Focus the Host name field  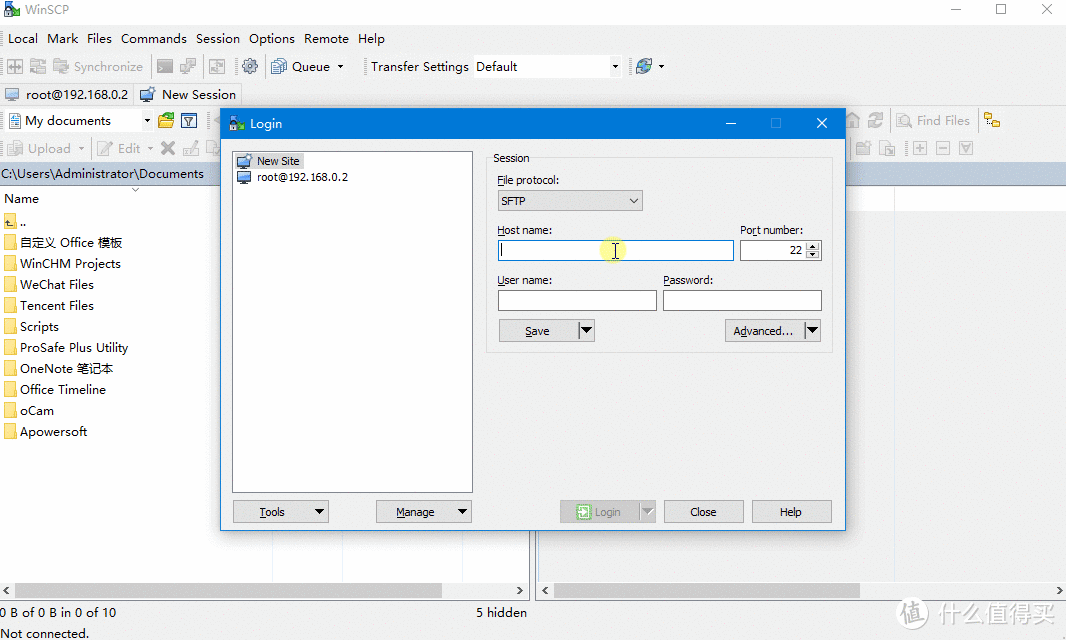tap(615, 250)
